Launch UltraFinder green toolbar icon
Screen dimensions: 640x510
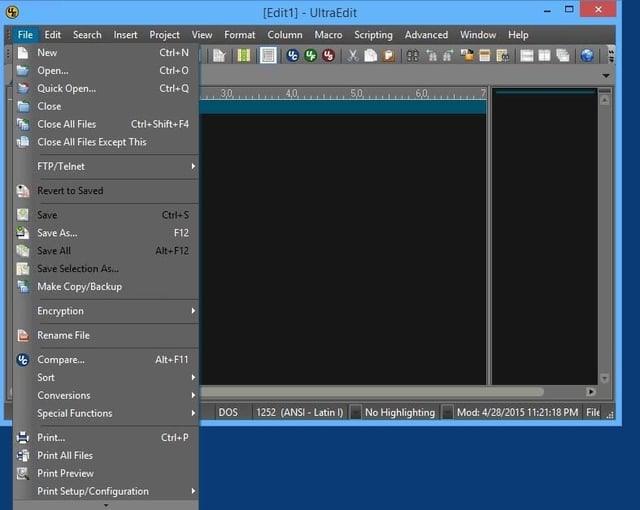311,55
